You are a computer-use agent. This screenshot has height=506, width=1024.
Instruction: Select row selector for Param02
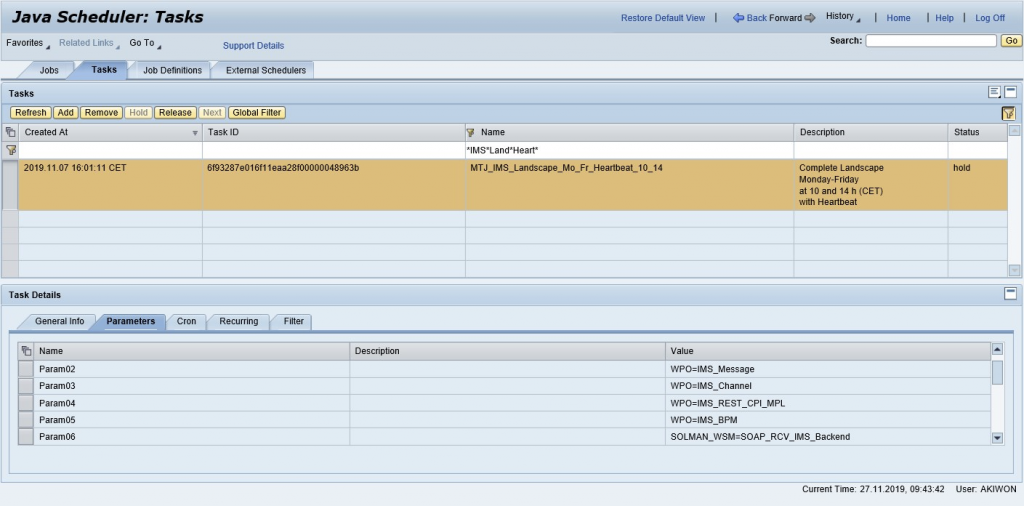[x=25, y=369]
